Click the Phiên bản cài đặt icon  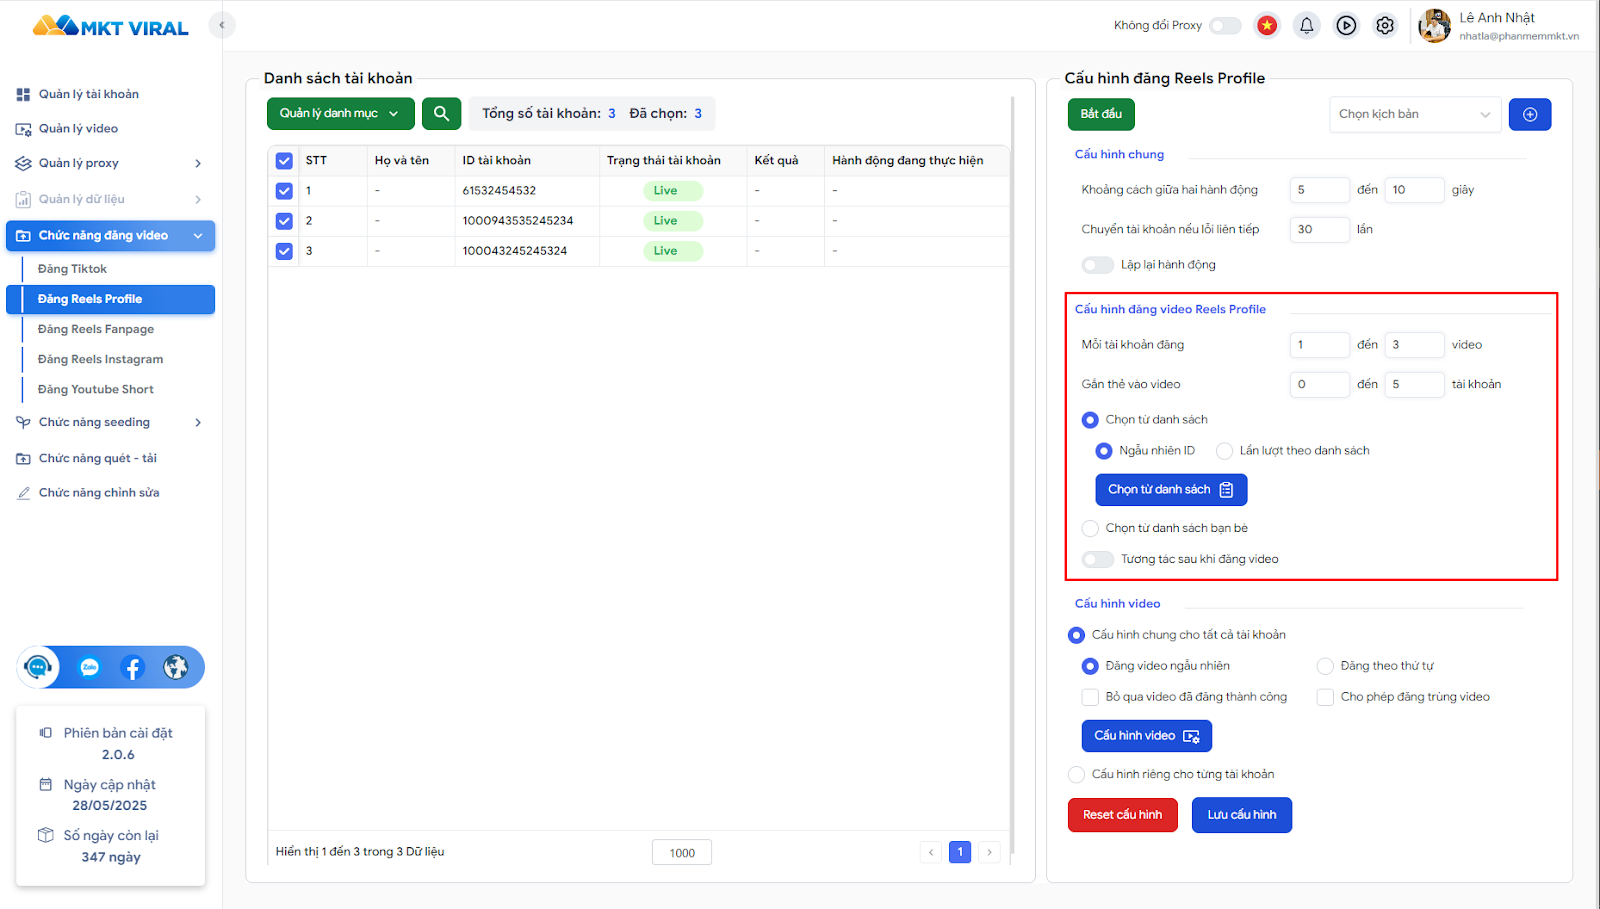[x=45, y=733]
